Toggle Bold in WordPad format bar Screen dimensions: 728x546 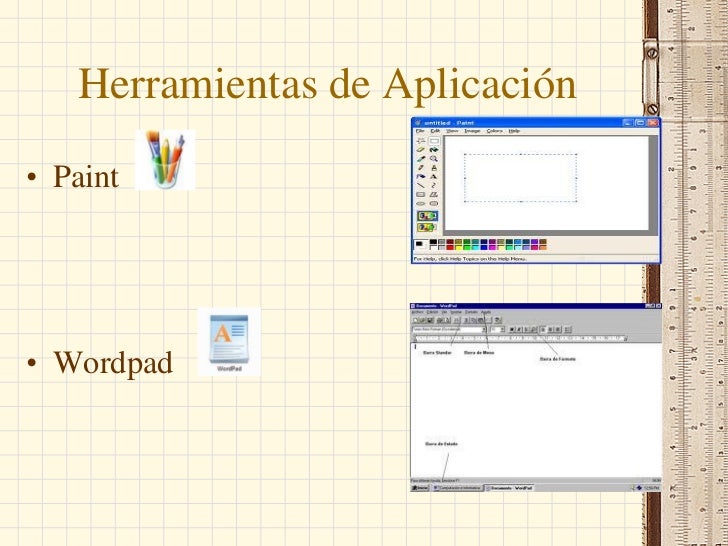(512, 330)
